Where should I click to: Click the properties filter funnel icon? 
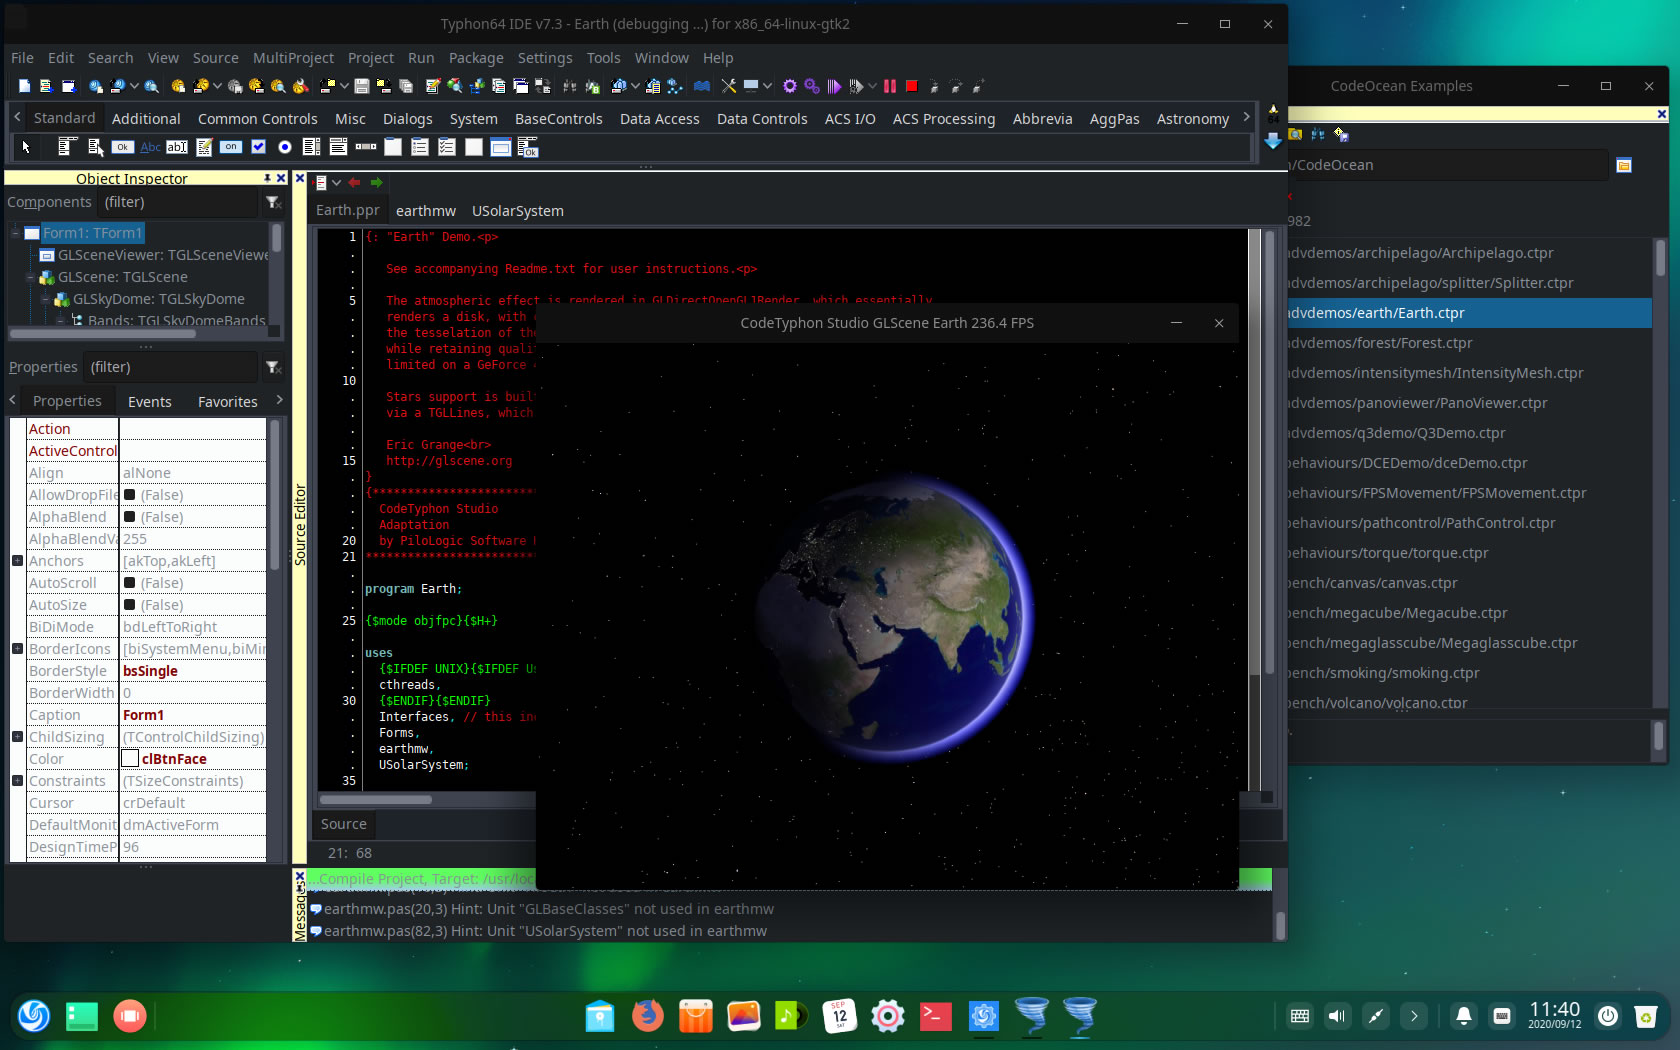click(273, 368)
